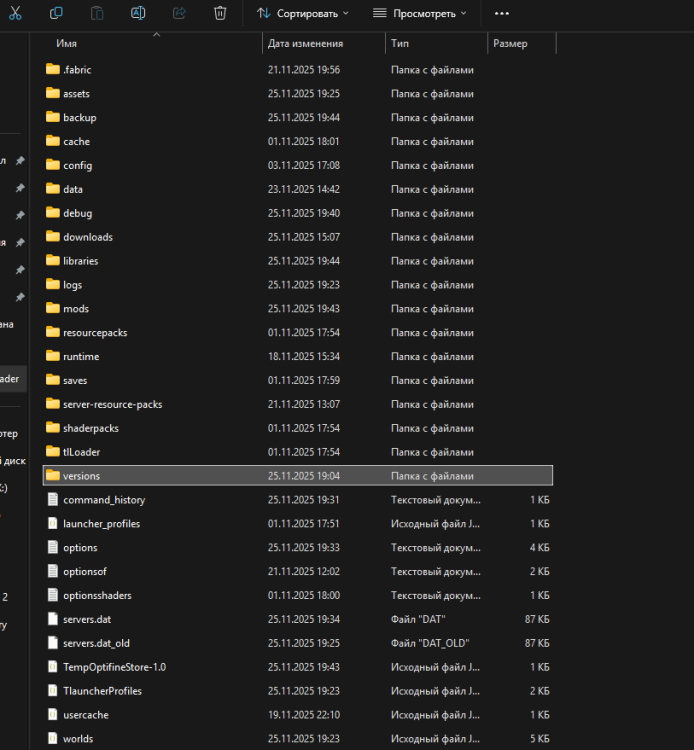Select the saves folder icon
694x750 pixels.
[53, 380]
